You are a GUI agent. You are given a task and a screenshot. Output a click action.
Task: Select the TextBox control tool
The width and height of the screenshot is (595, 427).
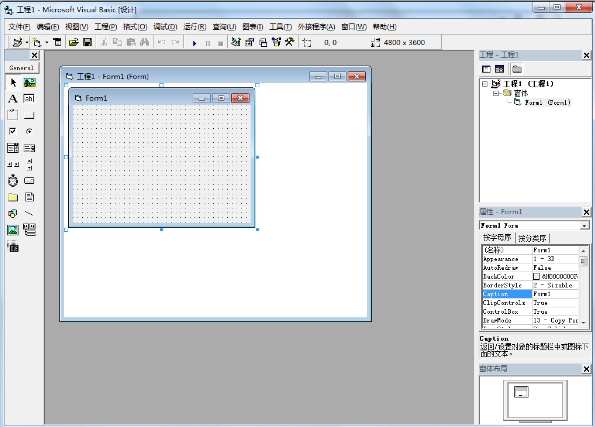click(x=29, y=99)
